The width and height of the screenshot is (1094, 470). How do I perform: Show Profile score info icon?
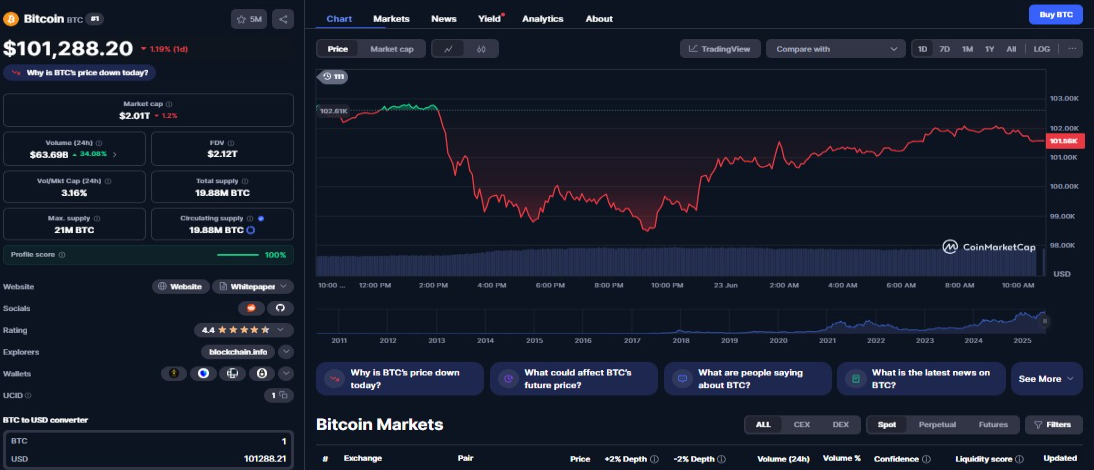click(62, 255)
